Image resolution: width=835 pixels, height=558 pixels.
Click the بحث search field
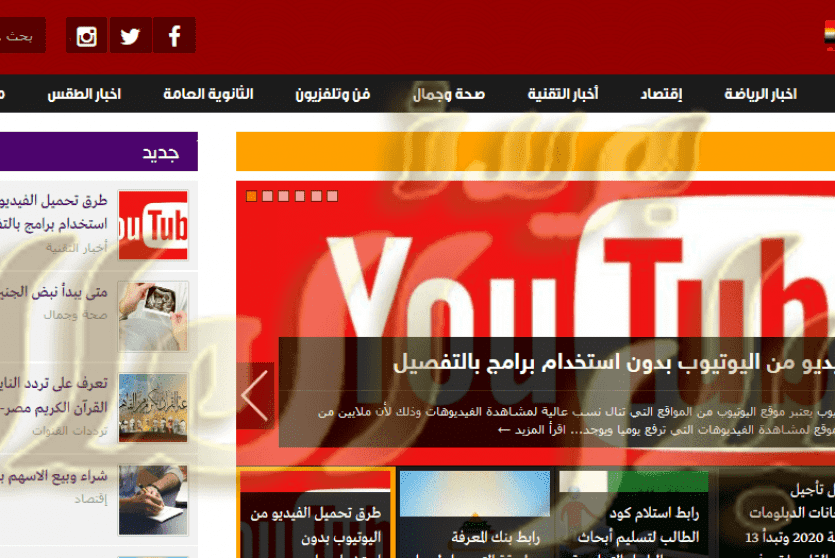(21, 35)
